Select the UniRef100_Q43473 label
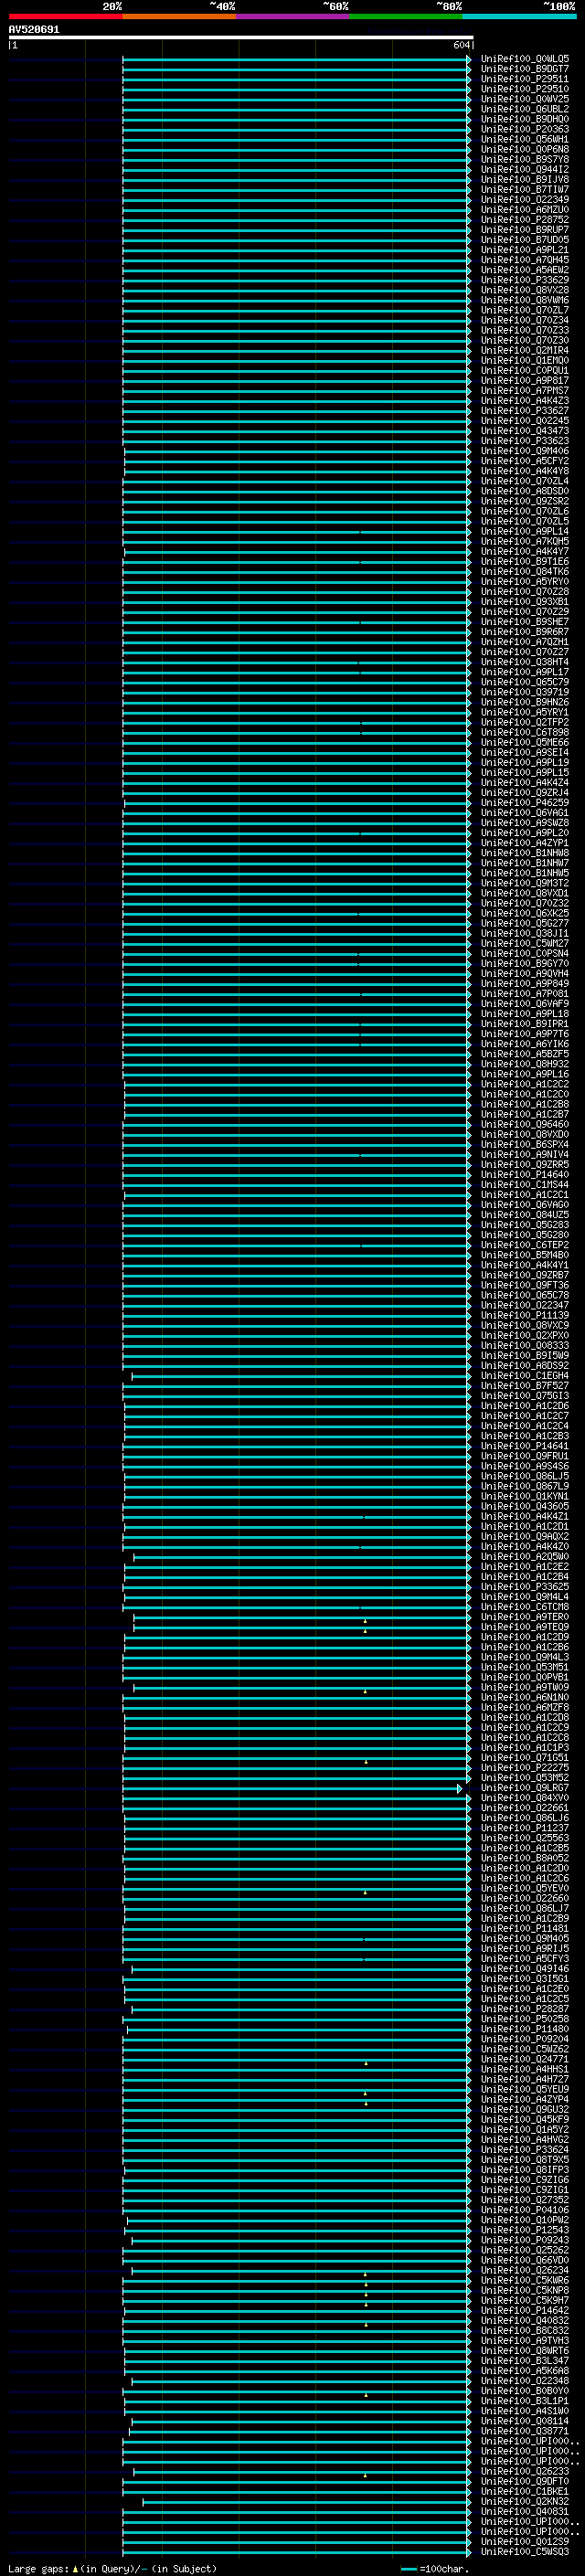This screenshot has height=2576, width=585. point(525,431)
